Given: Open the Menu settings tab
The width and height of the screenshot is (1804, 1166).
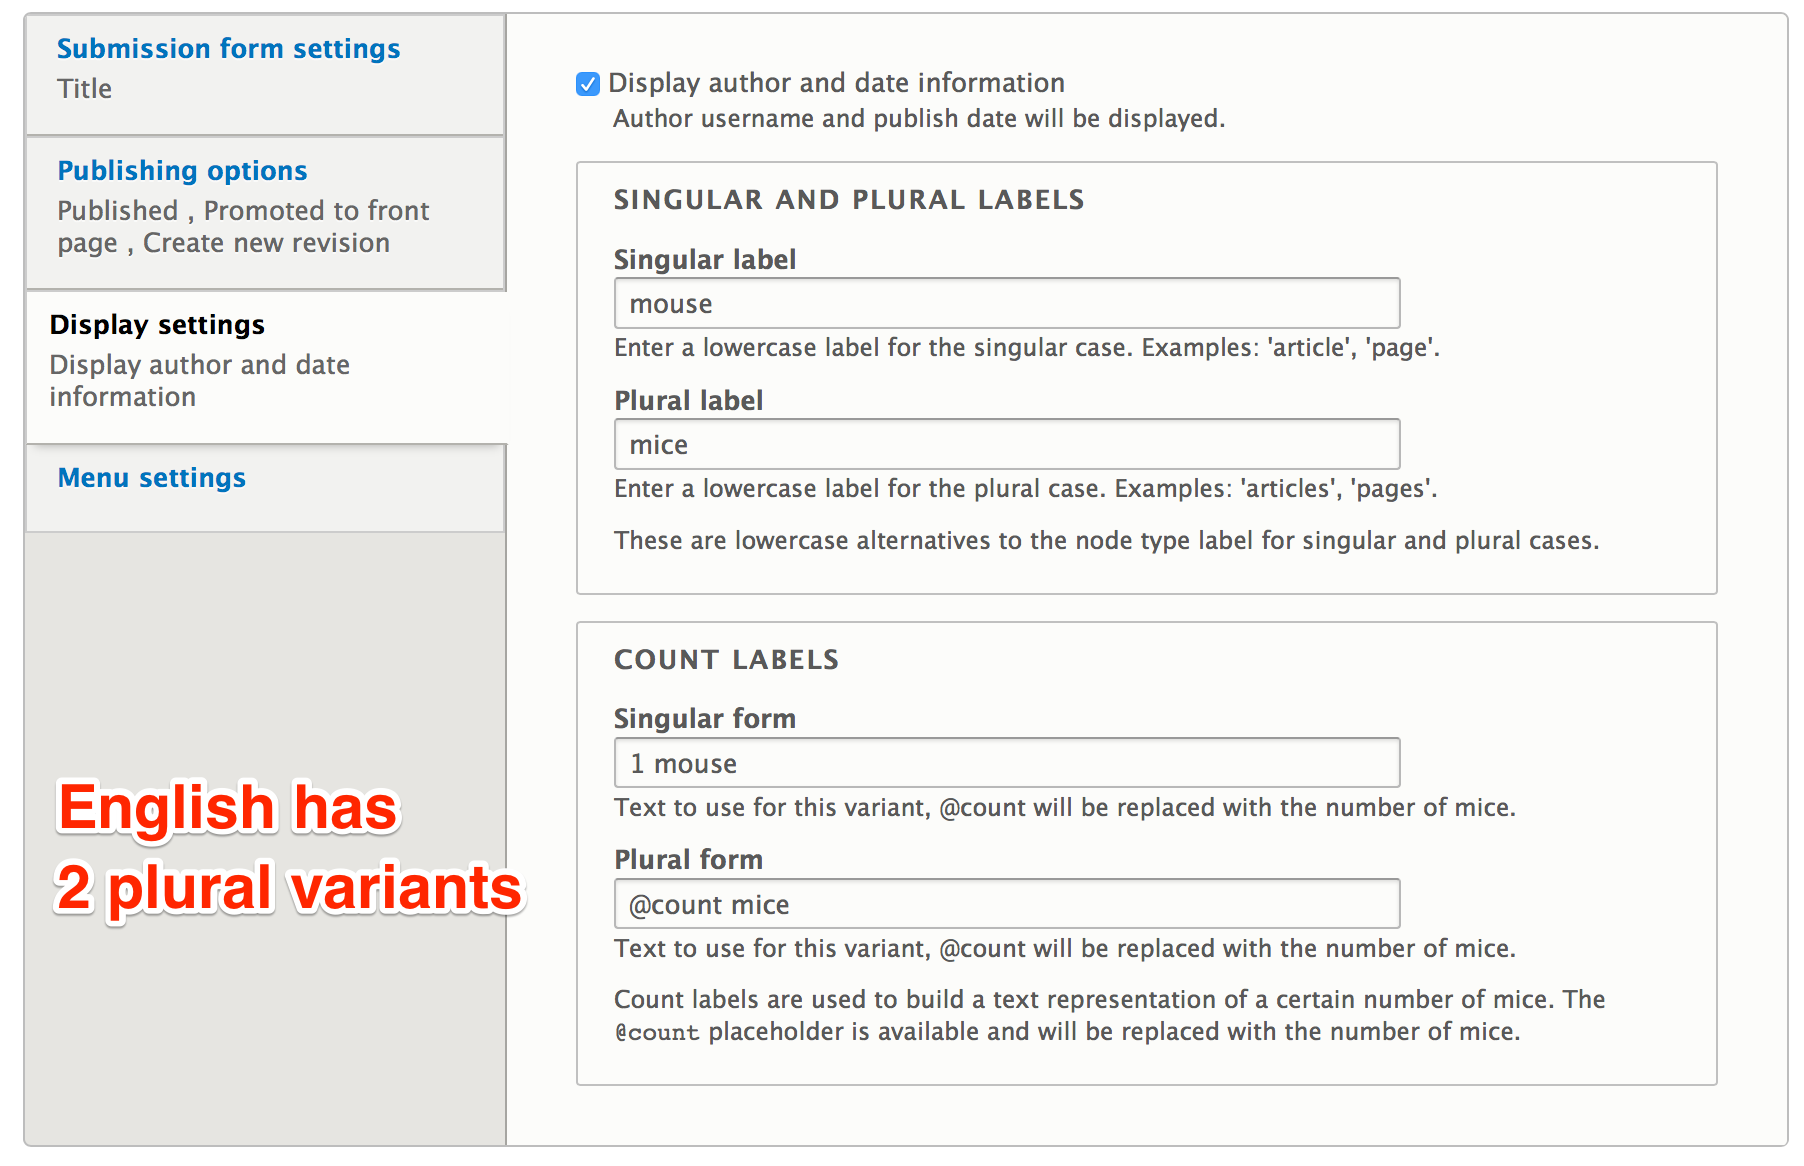Looking at the screenshot, I should coord(151,478).
